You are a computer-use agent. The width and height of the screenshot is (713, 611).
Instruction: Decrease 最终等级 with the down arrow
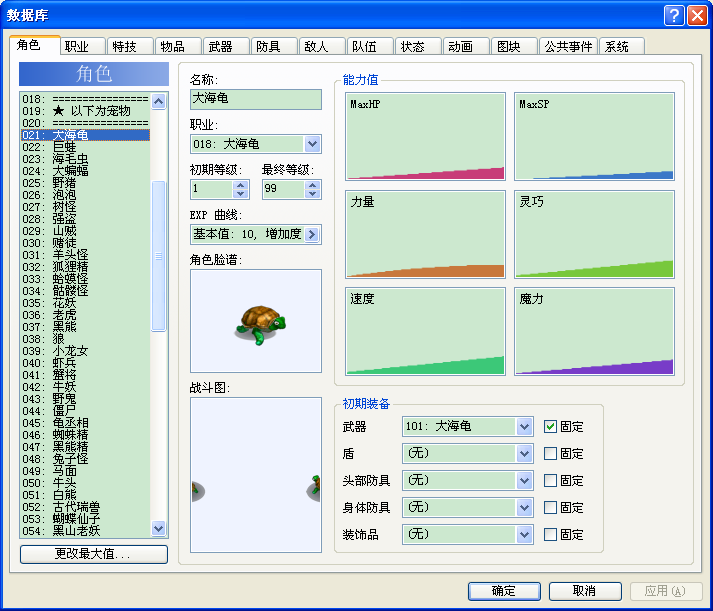pyautogui.click(x=312, y=193)
